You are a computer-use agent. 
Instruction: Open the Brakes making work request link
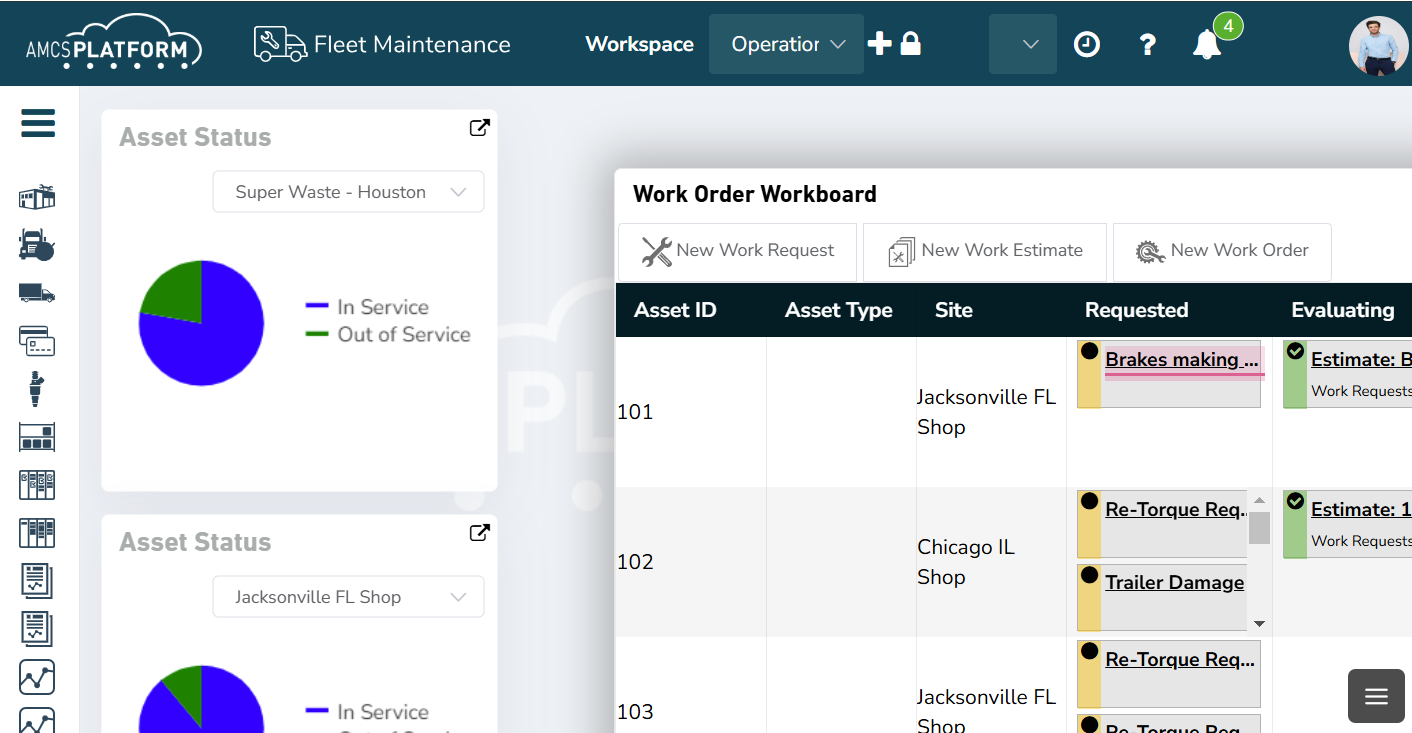click(x=1182, y=359)
